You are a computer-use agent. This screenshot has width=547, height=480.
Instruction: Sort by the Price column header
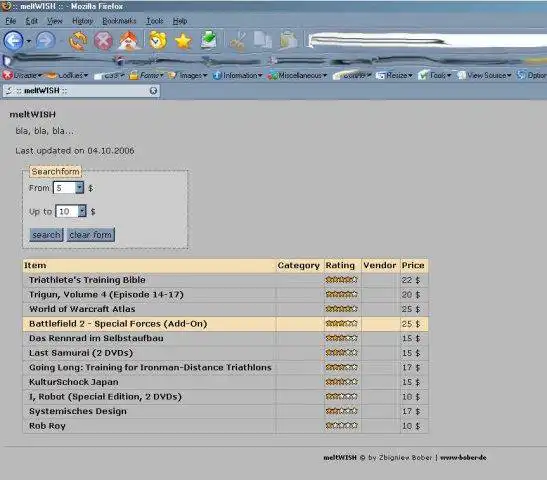pyautogui.click(x=413, y=265)
